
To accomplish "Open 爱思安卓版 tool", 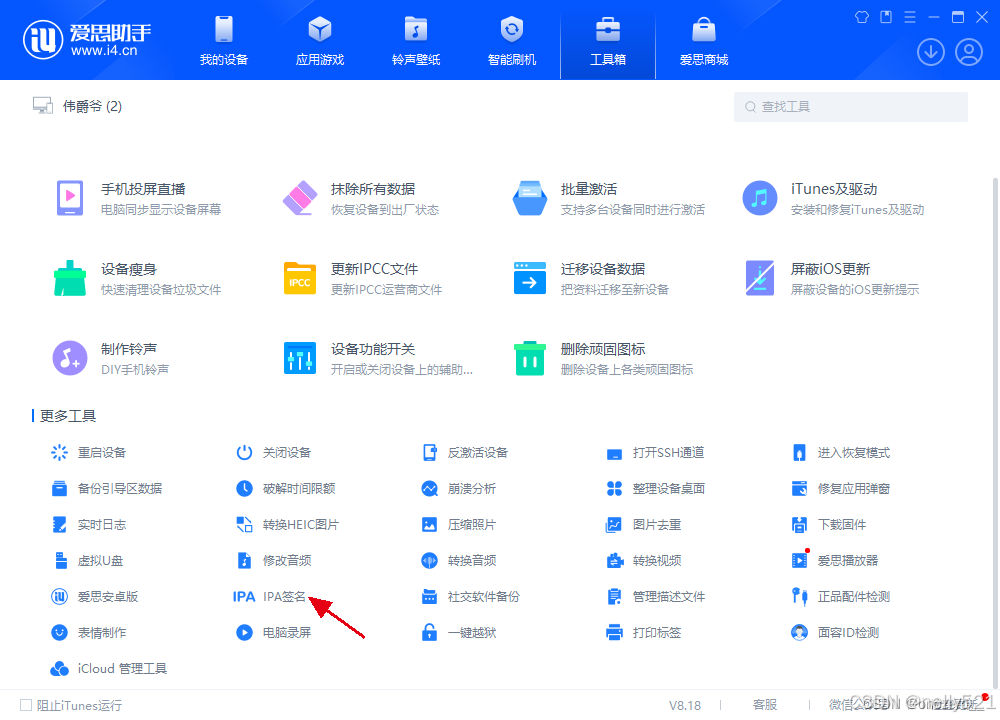I will point(94,597).
